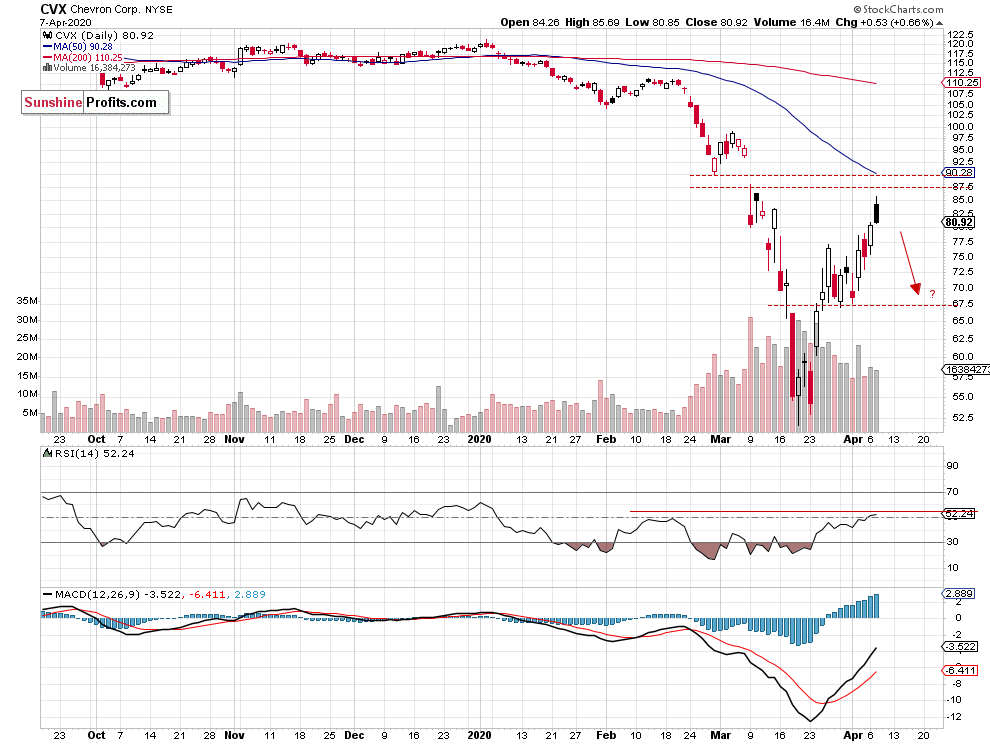The height and width of the screenshot is (744, 990).
Task: Click the 16384273 volume tag on right axis
Action: pos(965,369)
